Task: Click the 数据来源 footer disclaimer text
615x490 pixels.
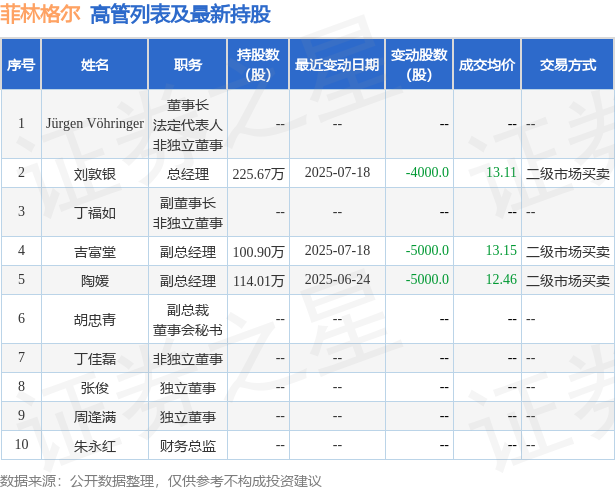Action: 160,481
